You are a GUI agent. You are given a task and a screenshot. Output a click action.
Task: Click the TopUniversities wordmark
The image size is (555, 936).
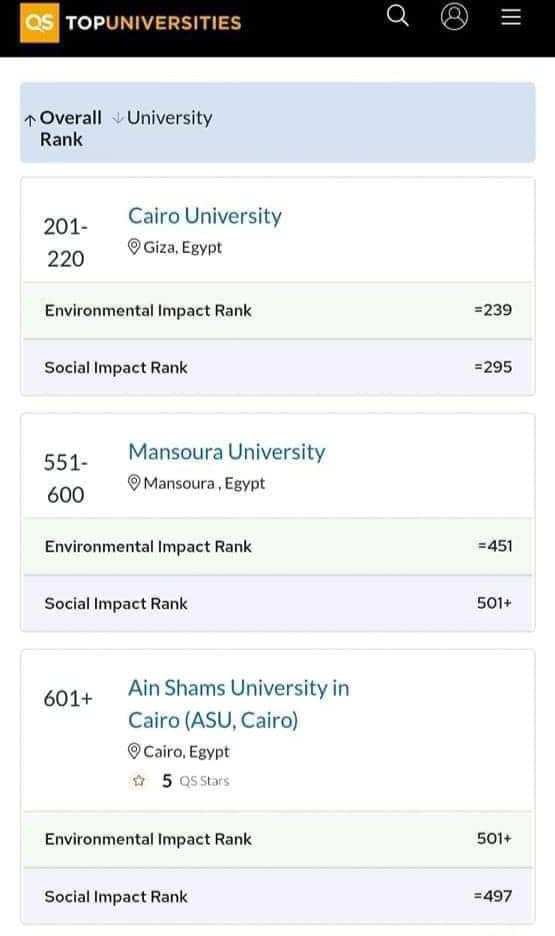pyautogui.click(x=153, y=23)
